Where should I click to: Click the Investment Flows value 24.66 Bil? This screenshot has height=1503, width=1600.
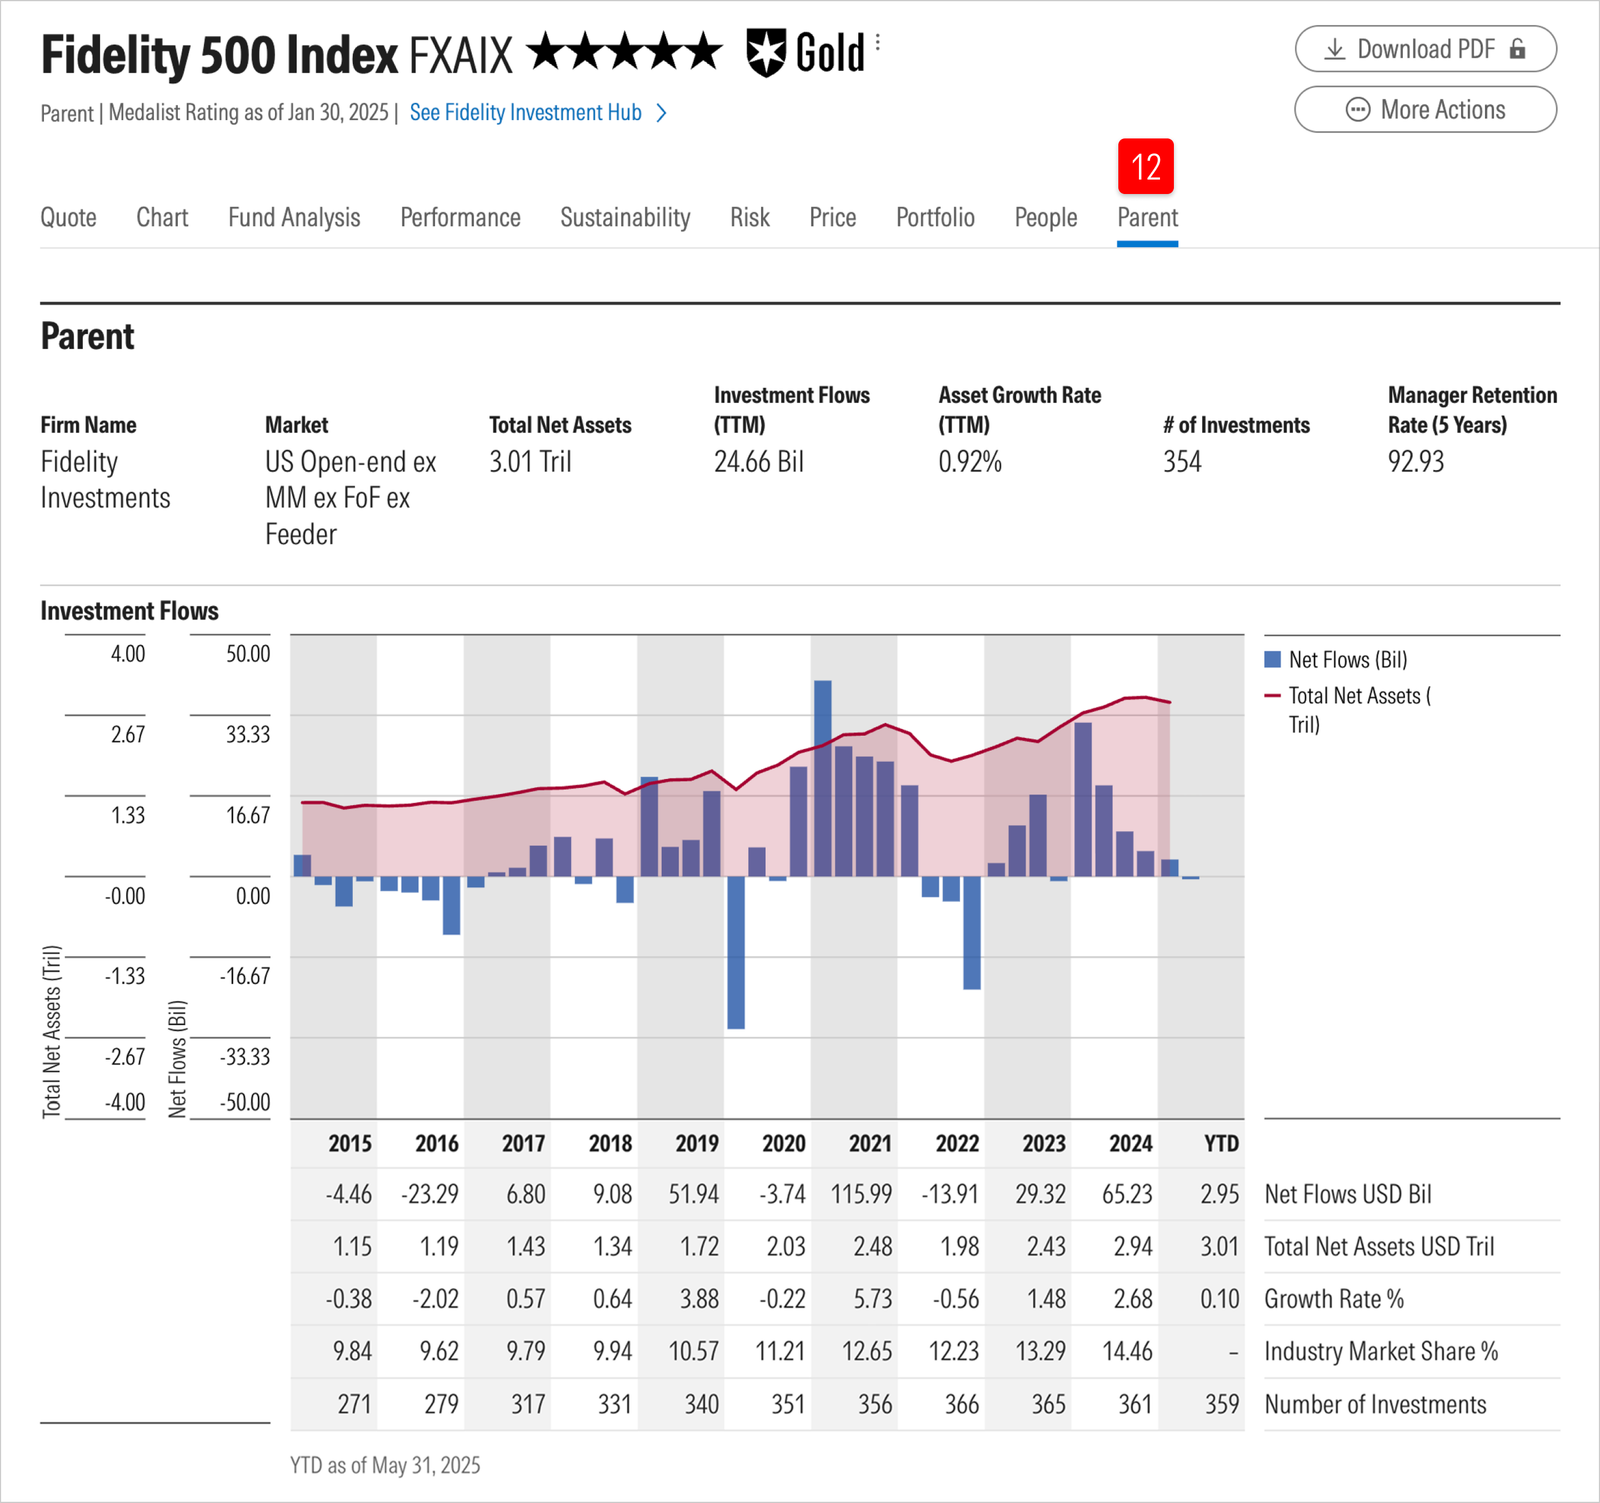pyautogui.click(x=759, y=462)
